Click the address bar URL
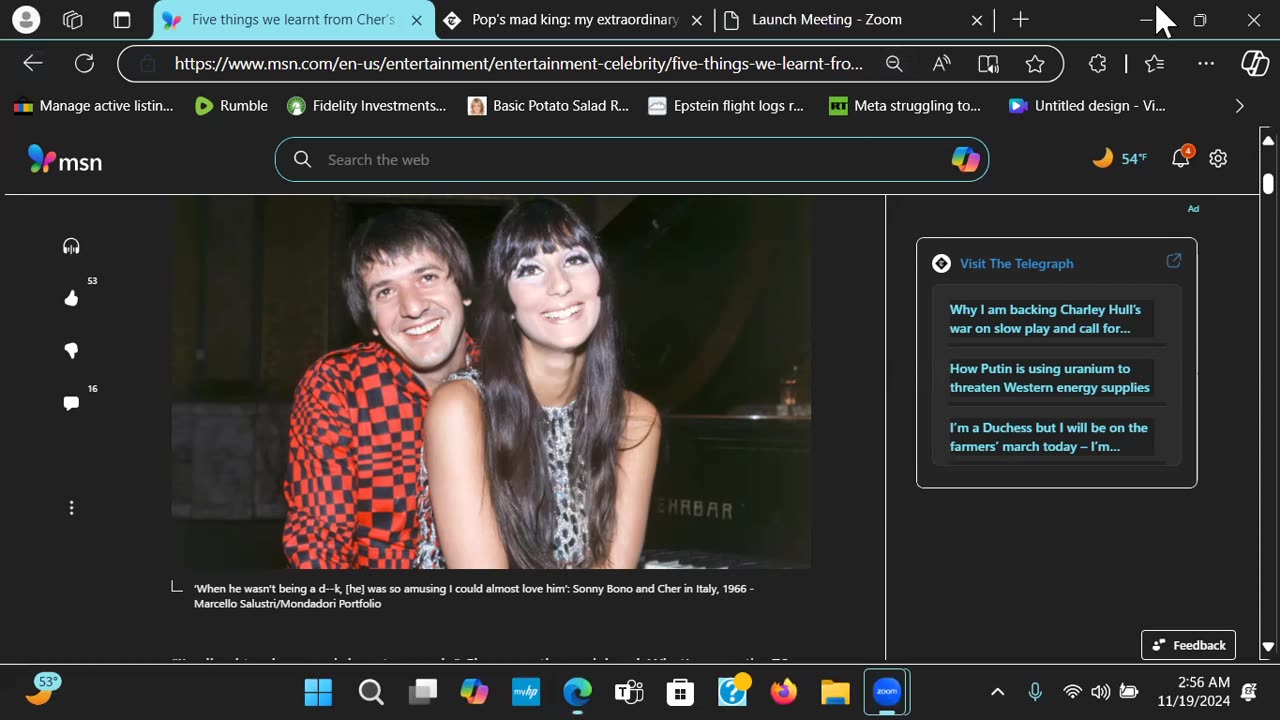The image size is (1280, 720). [x=518, y=64]
